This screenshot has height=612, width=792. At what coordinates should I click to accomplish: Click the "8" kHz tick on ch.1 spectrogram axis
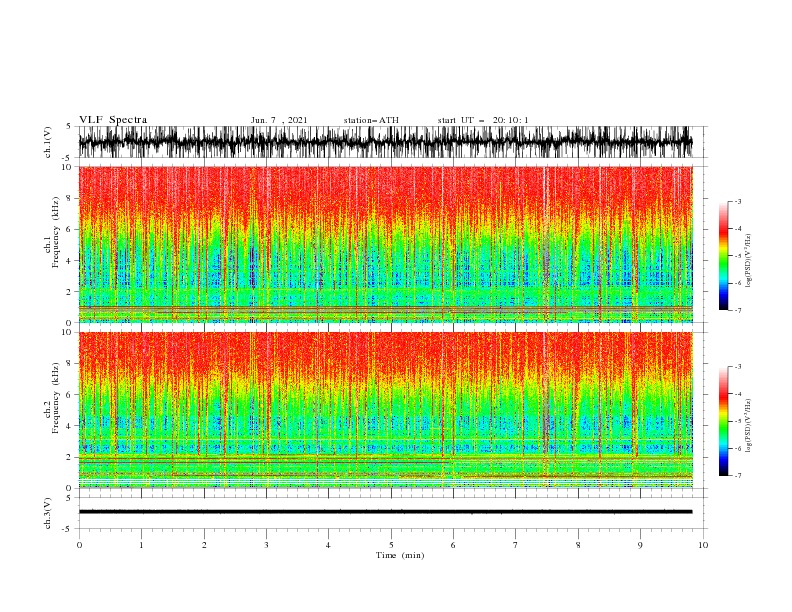coord(70,198)
